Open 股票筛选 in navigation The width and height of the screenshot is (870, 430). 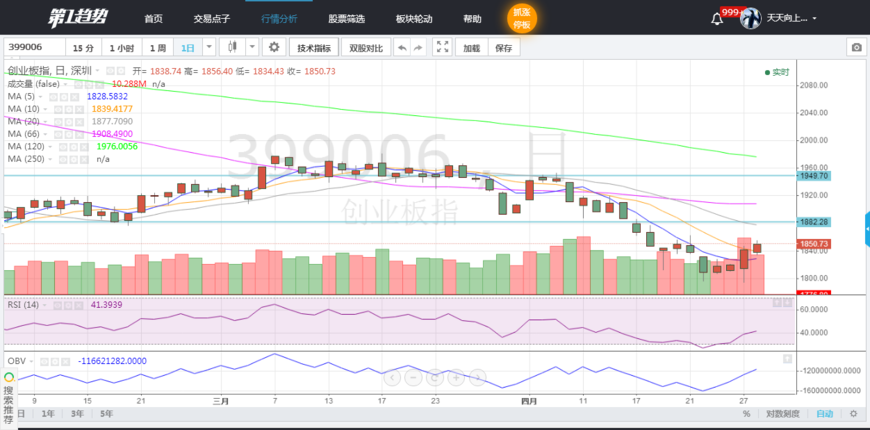pos(346,19)
